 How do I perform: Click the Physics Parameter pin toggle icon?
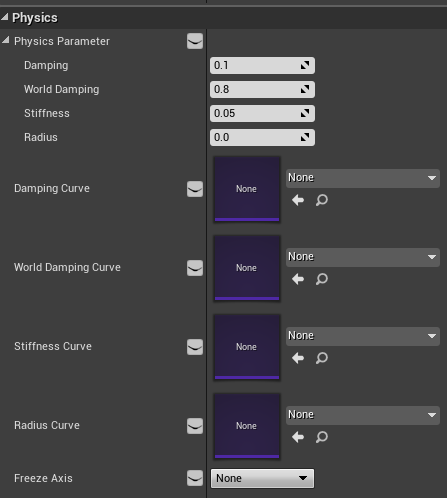coord(195,41)
